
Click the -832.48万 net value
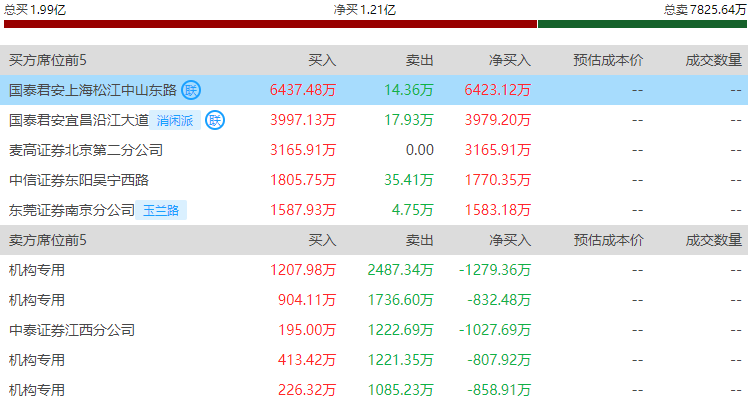[499, 300]
